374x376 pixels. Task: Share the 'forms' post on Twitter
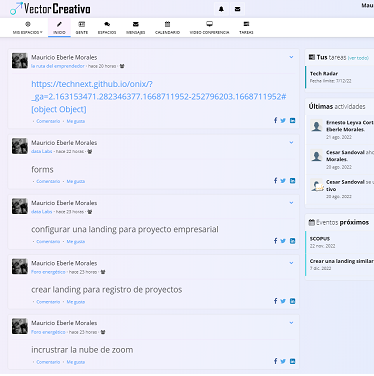coord(283,181)
